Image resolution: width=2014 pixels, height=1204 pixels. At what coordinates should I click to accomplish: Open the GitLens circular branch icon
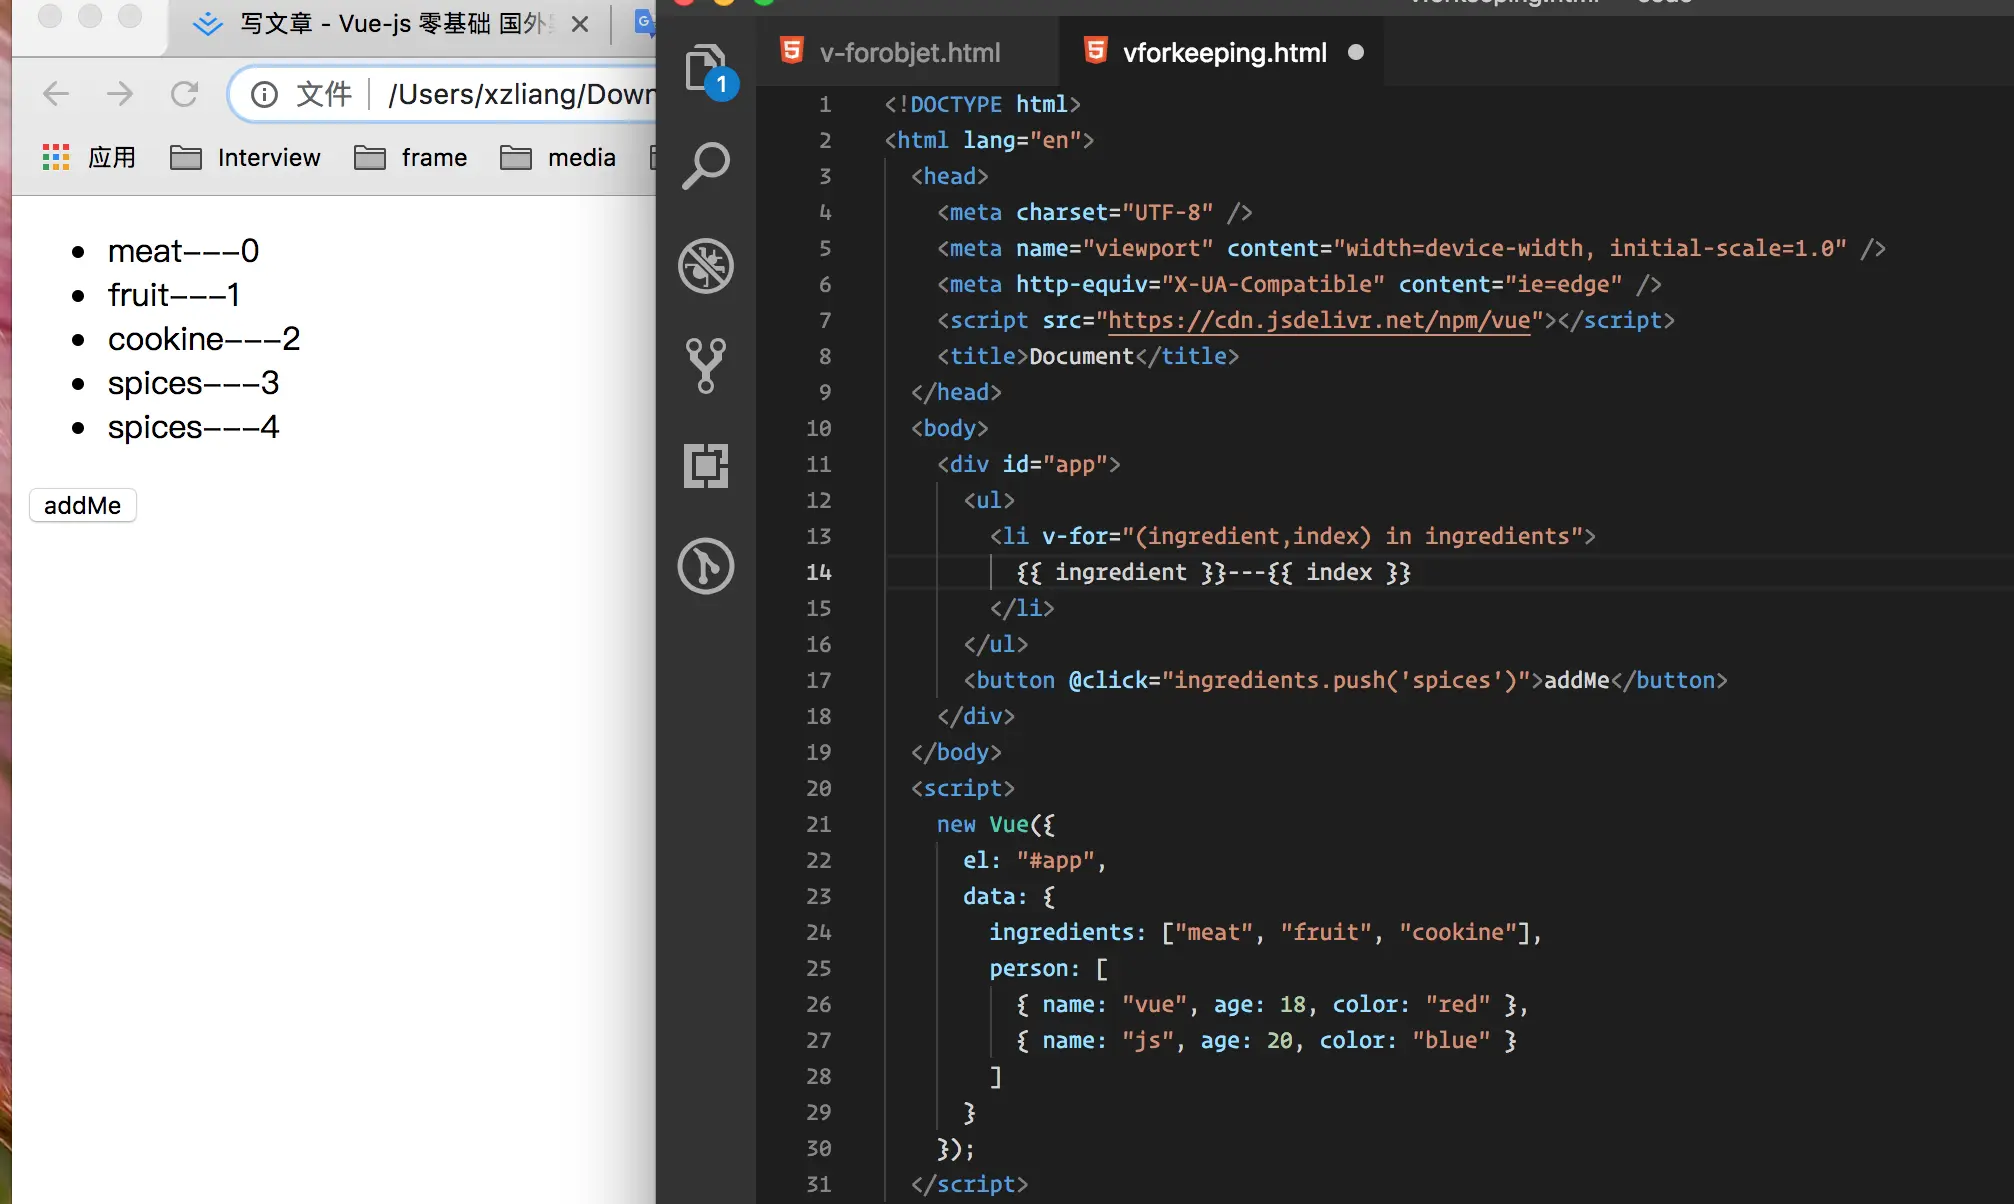coord(706,566)
